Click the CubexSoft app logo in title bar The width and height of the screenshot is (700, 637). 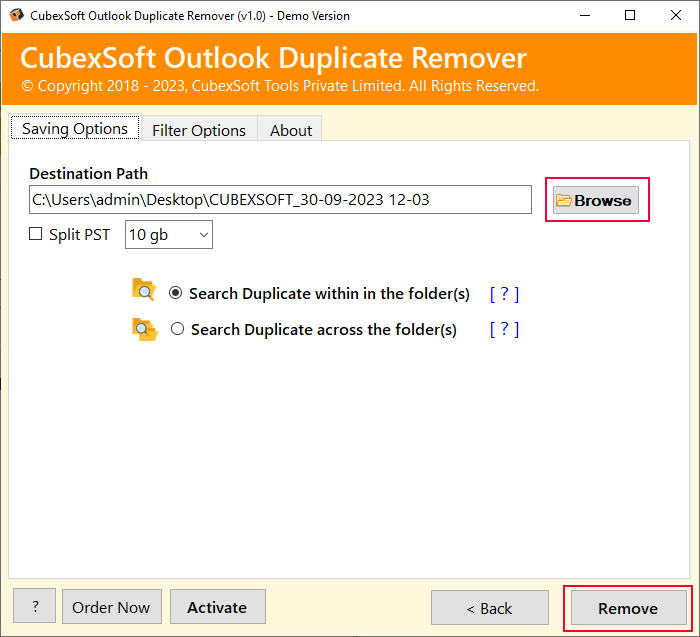pos(17,15)
